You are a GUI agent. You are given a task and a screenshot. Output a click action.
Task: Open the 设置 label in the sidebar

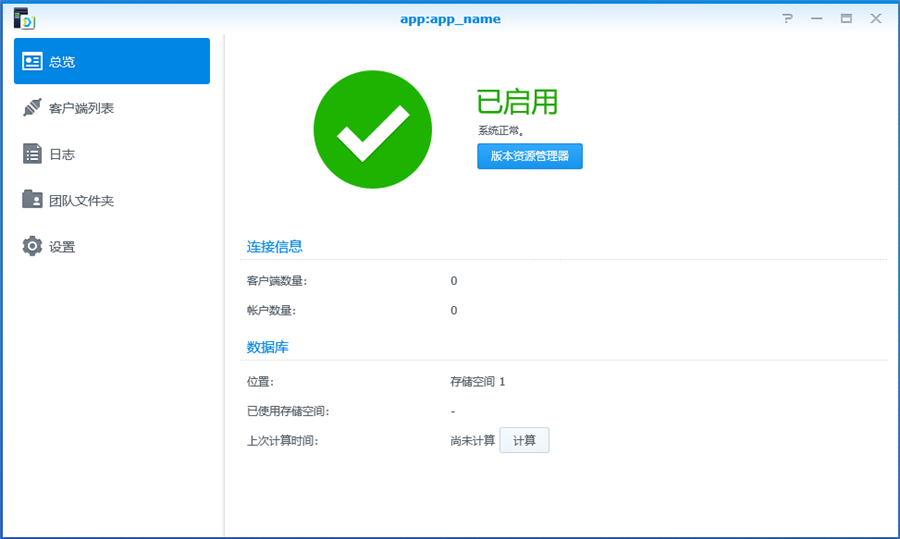(x=62, y=247)
